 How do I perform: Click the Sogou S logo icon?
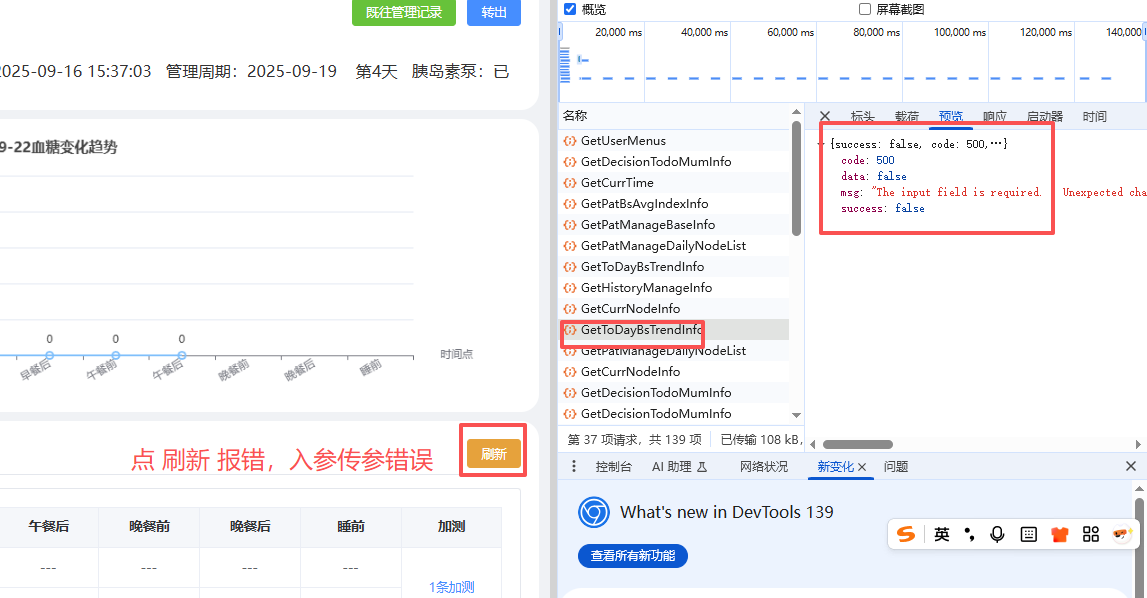point(906,534)
